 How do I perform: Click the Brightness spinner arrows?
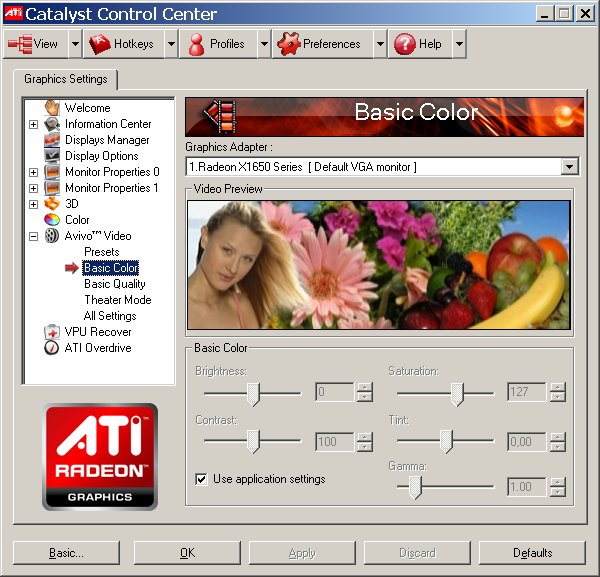365,392
